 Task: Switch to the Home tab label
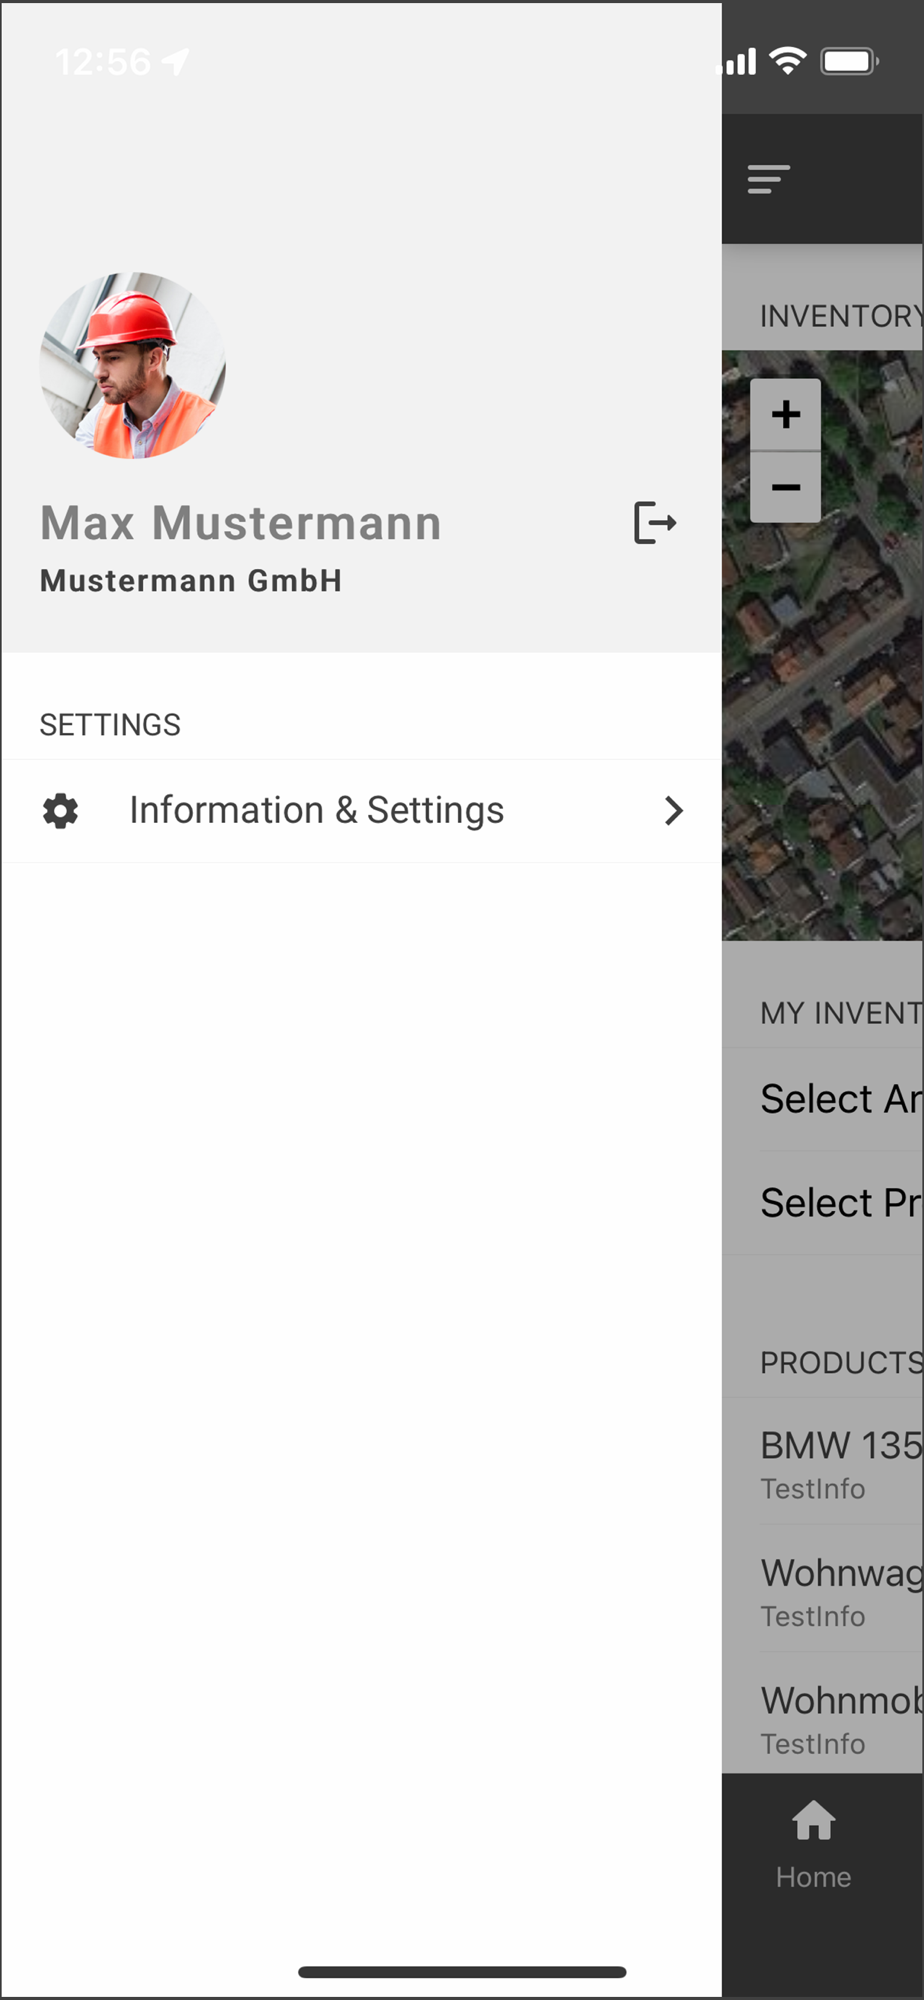(814, 1877)
